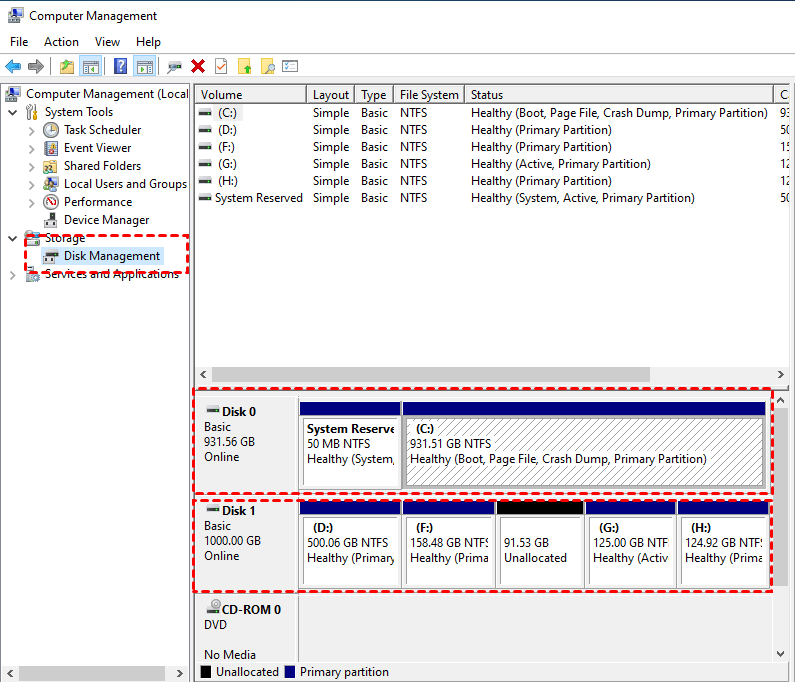Click the volume list scroll right arrow

coord(781,375)
